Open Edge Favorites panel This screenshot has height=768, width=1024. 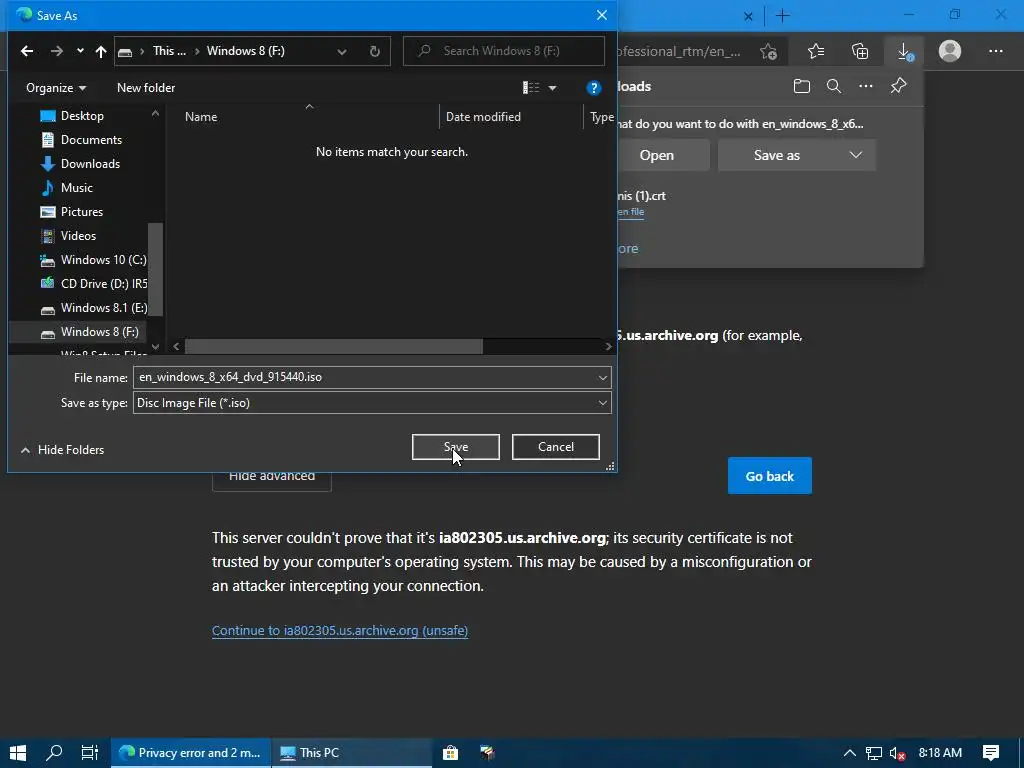[816, 51]
